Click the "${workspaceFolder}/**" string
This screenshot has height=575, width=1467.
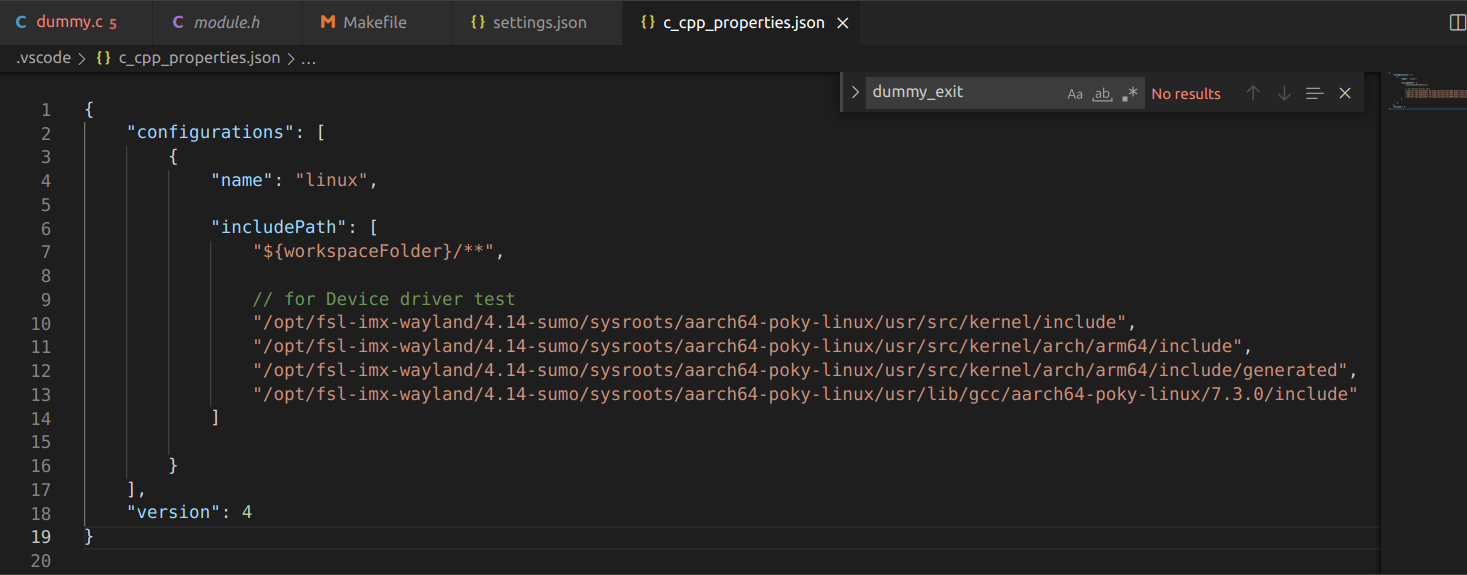[x=374, y=251]
